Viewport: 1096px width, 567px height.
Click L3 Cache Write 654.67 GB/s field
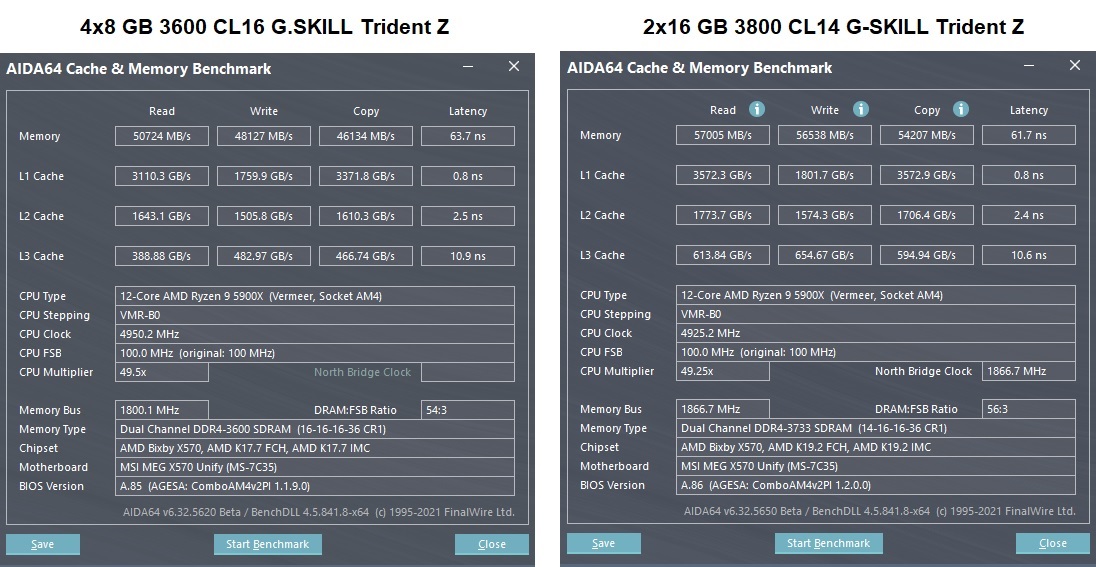(x=825, y=254)
